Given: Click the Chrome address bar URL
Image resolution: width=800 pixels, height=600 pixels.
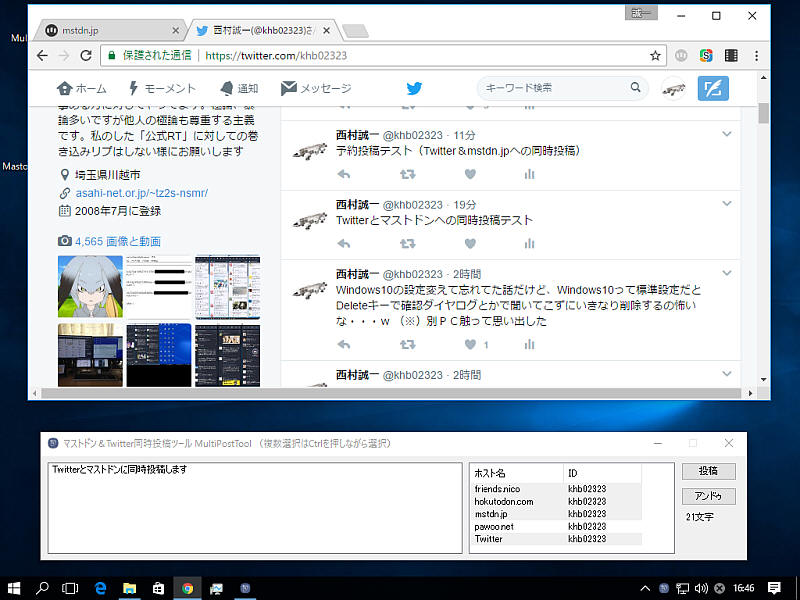Looking at the screenshot, I should click(x=276, y=56).
